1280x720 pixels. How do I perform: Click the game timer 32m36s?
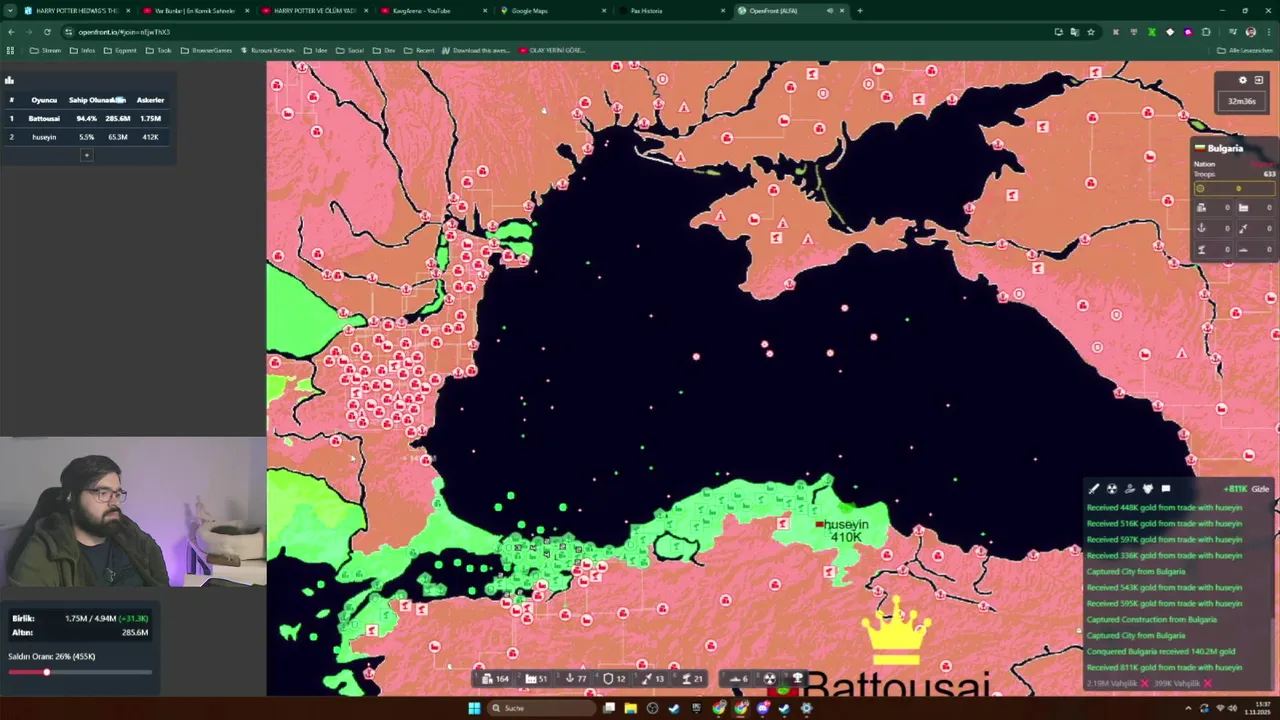1242,101
